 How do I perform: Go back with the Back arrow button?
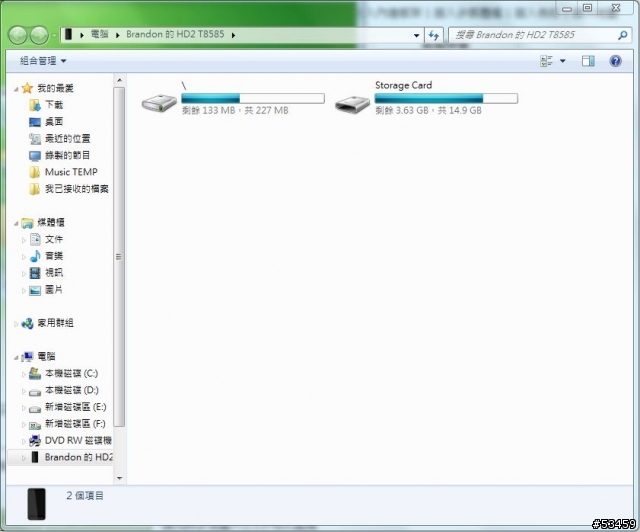coord(18,35)
